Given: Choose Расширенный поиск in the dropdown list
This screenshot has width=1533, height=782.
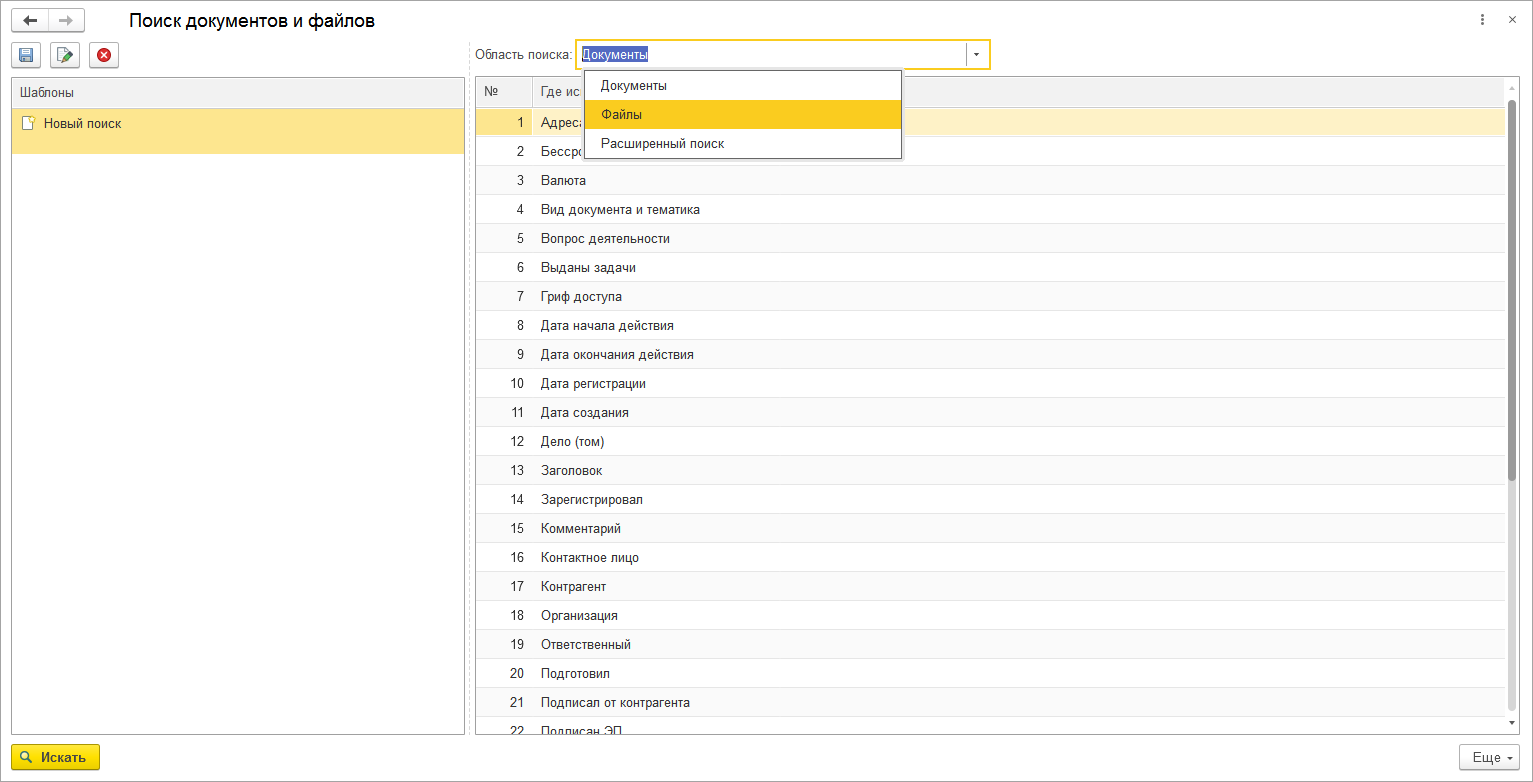Looking at the screenshot, I should point(743,144).
